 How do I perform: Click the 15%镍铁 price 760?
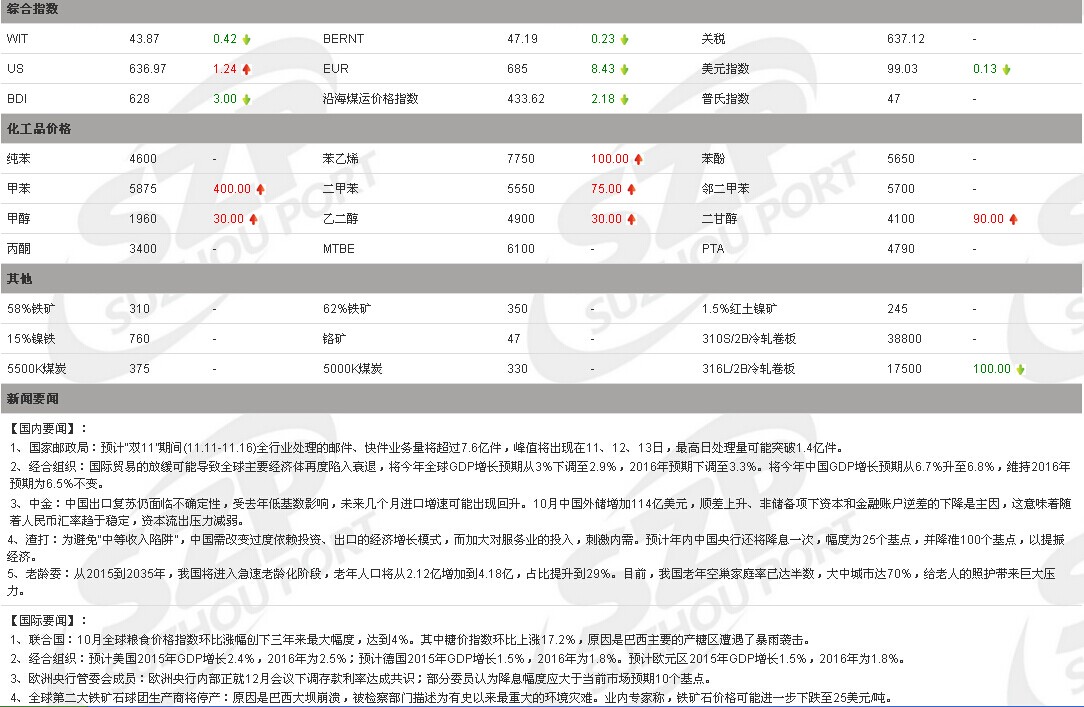coord(139,339)
